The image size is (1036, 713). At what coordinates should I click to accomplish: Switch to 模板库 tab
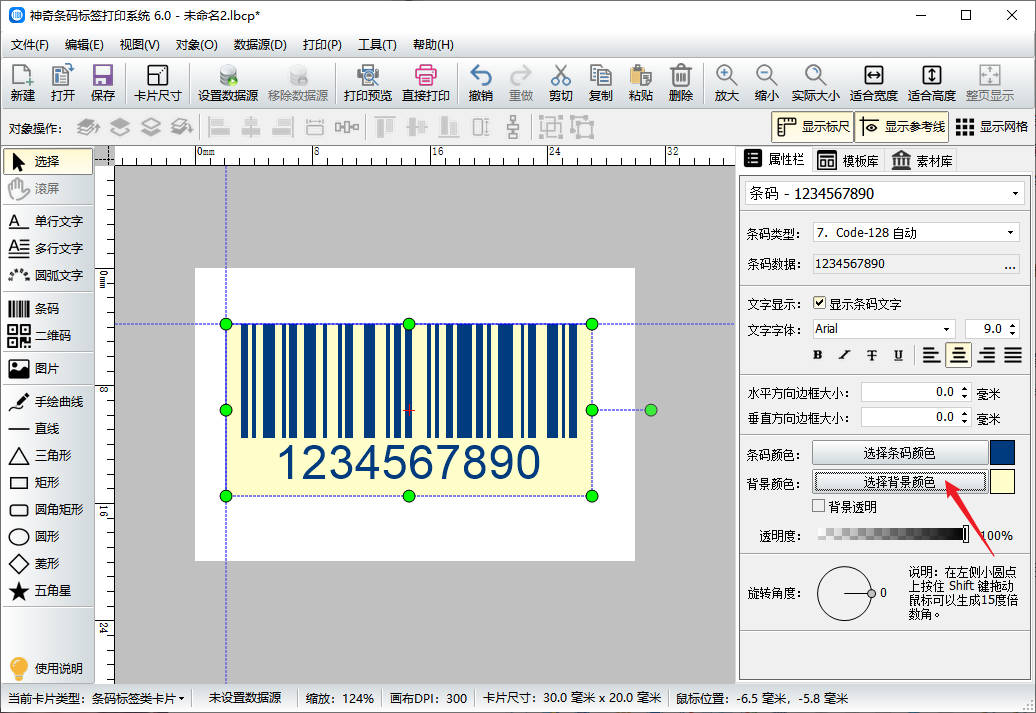(x=848, y=161)
